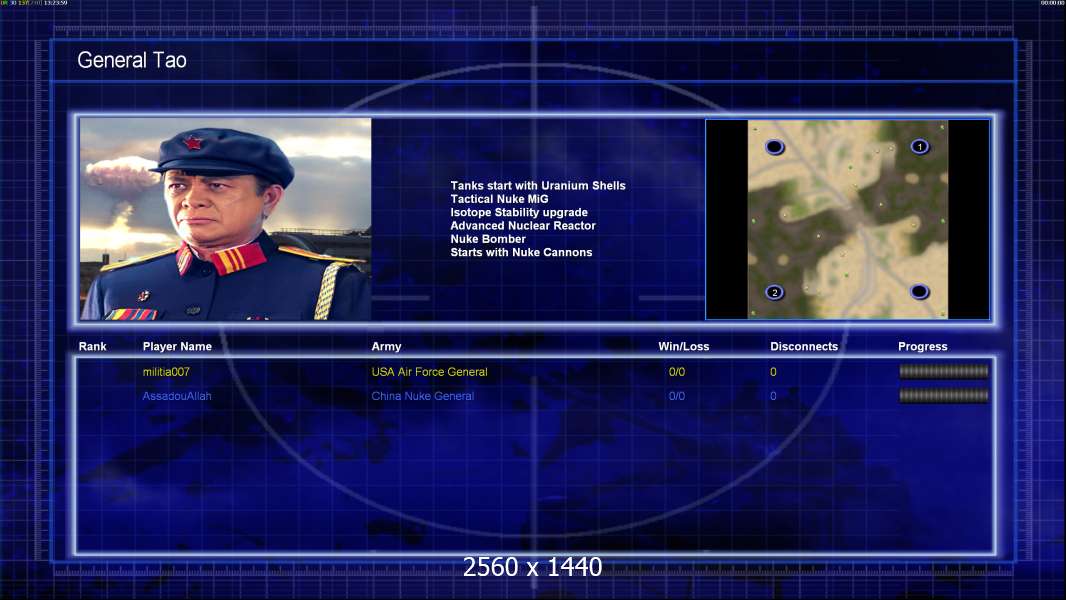This screenshot has height=600, width=1066.
Task: Click the desert map preview thumbnail
Action: (848, 219)
